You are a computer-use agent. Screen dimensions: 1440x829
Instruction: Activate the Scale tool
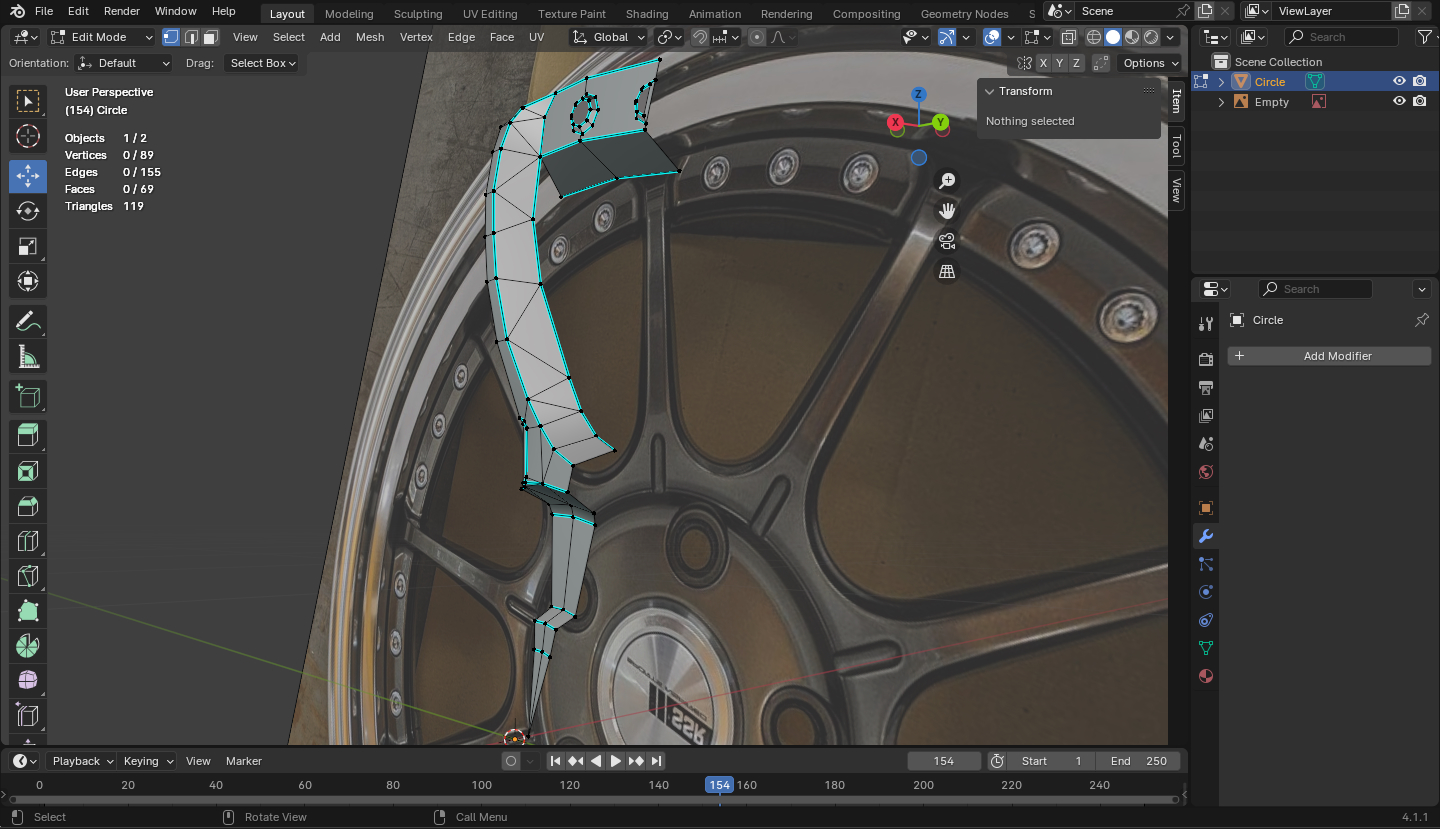click(x=28, y=246)
